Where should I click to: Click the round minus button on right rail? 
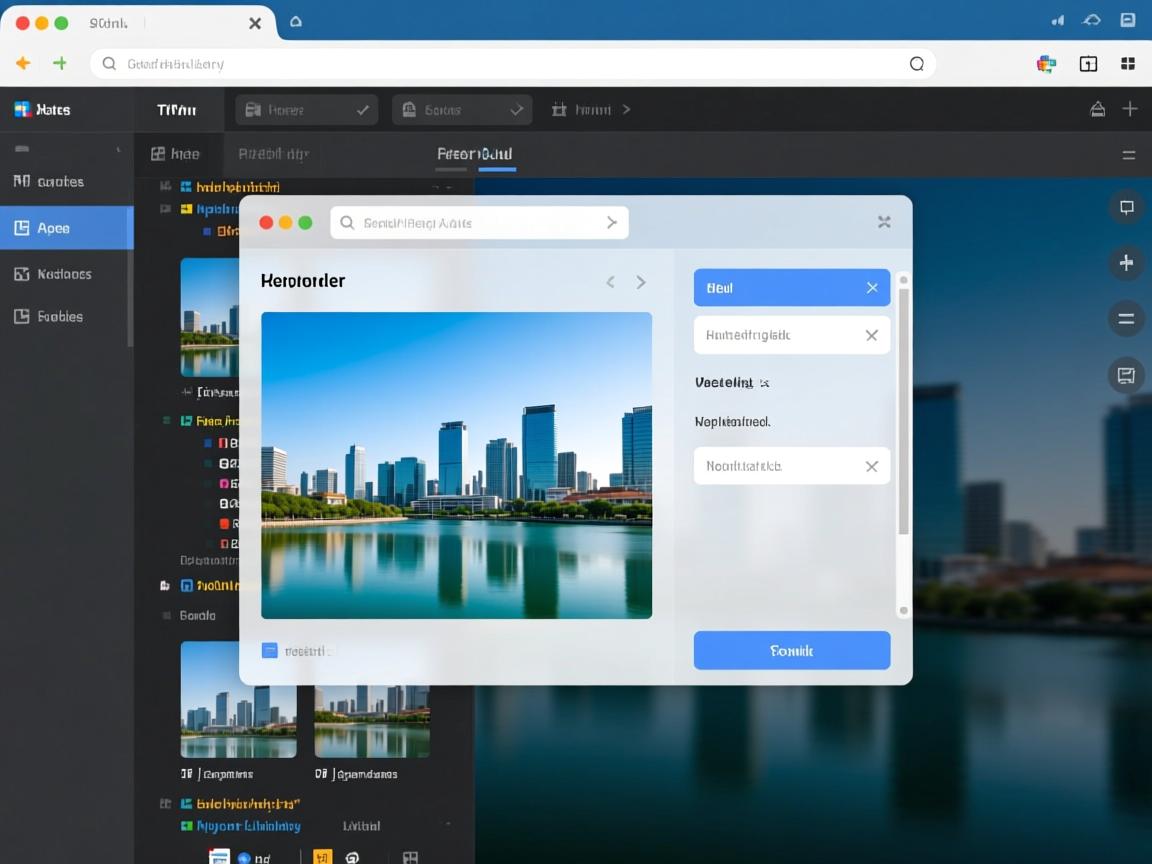coord(1126,319)
